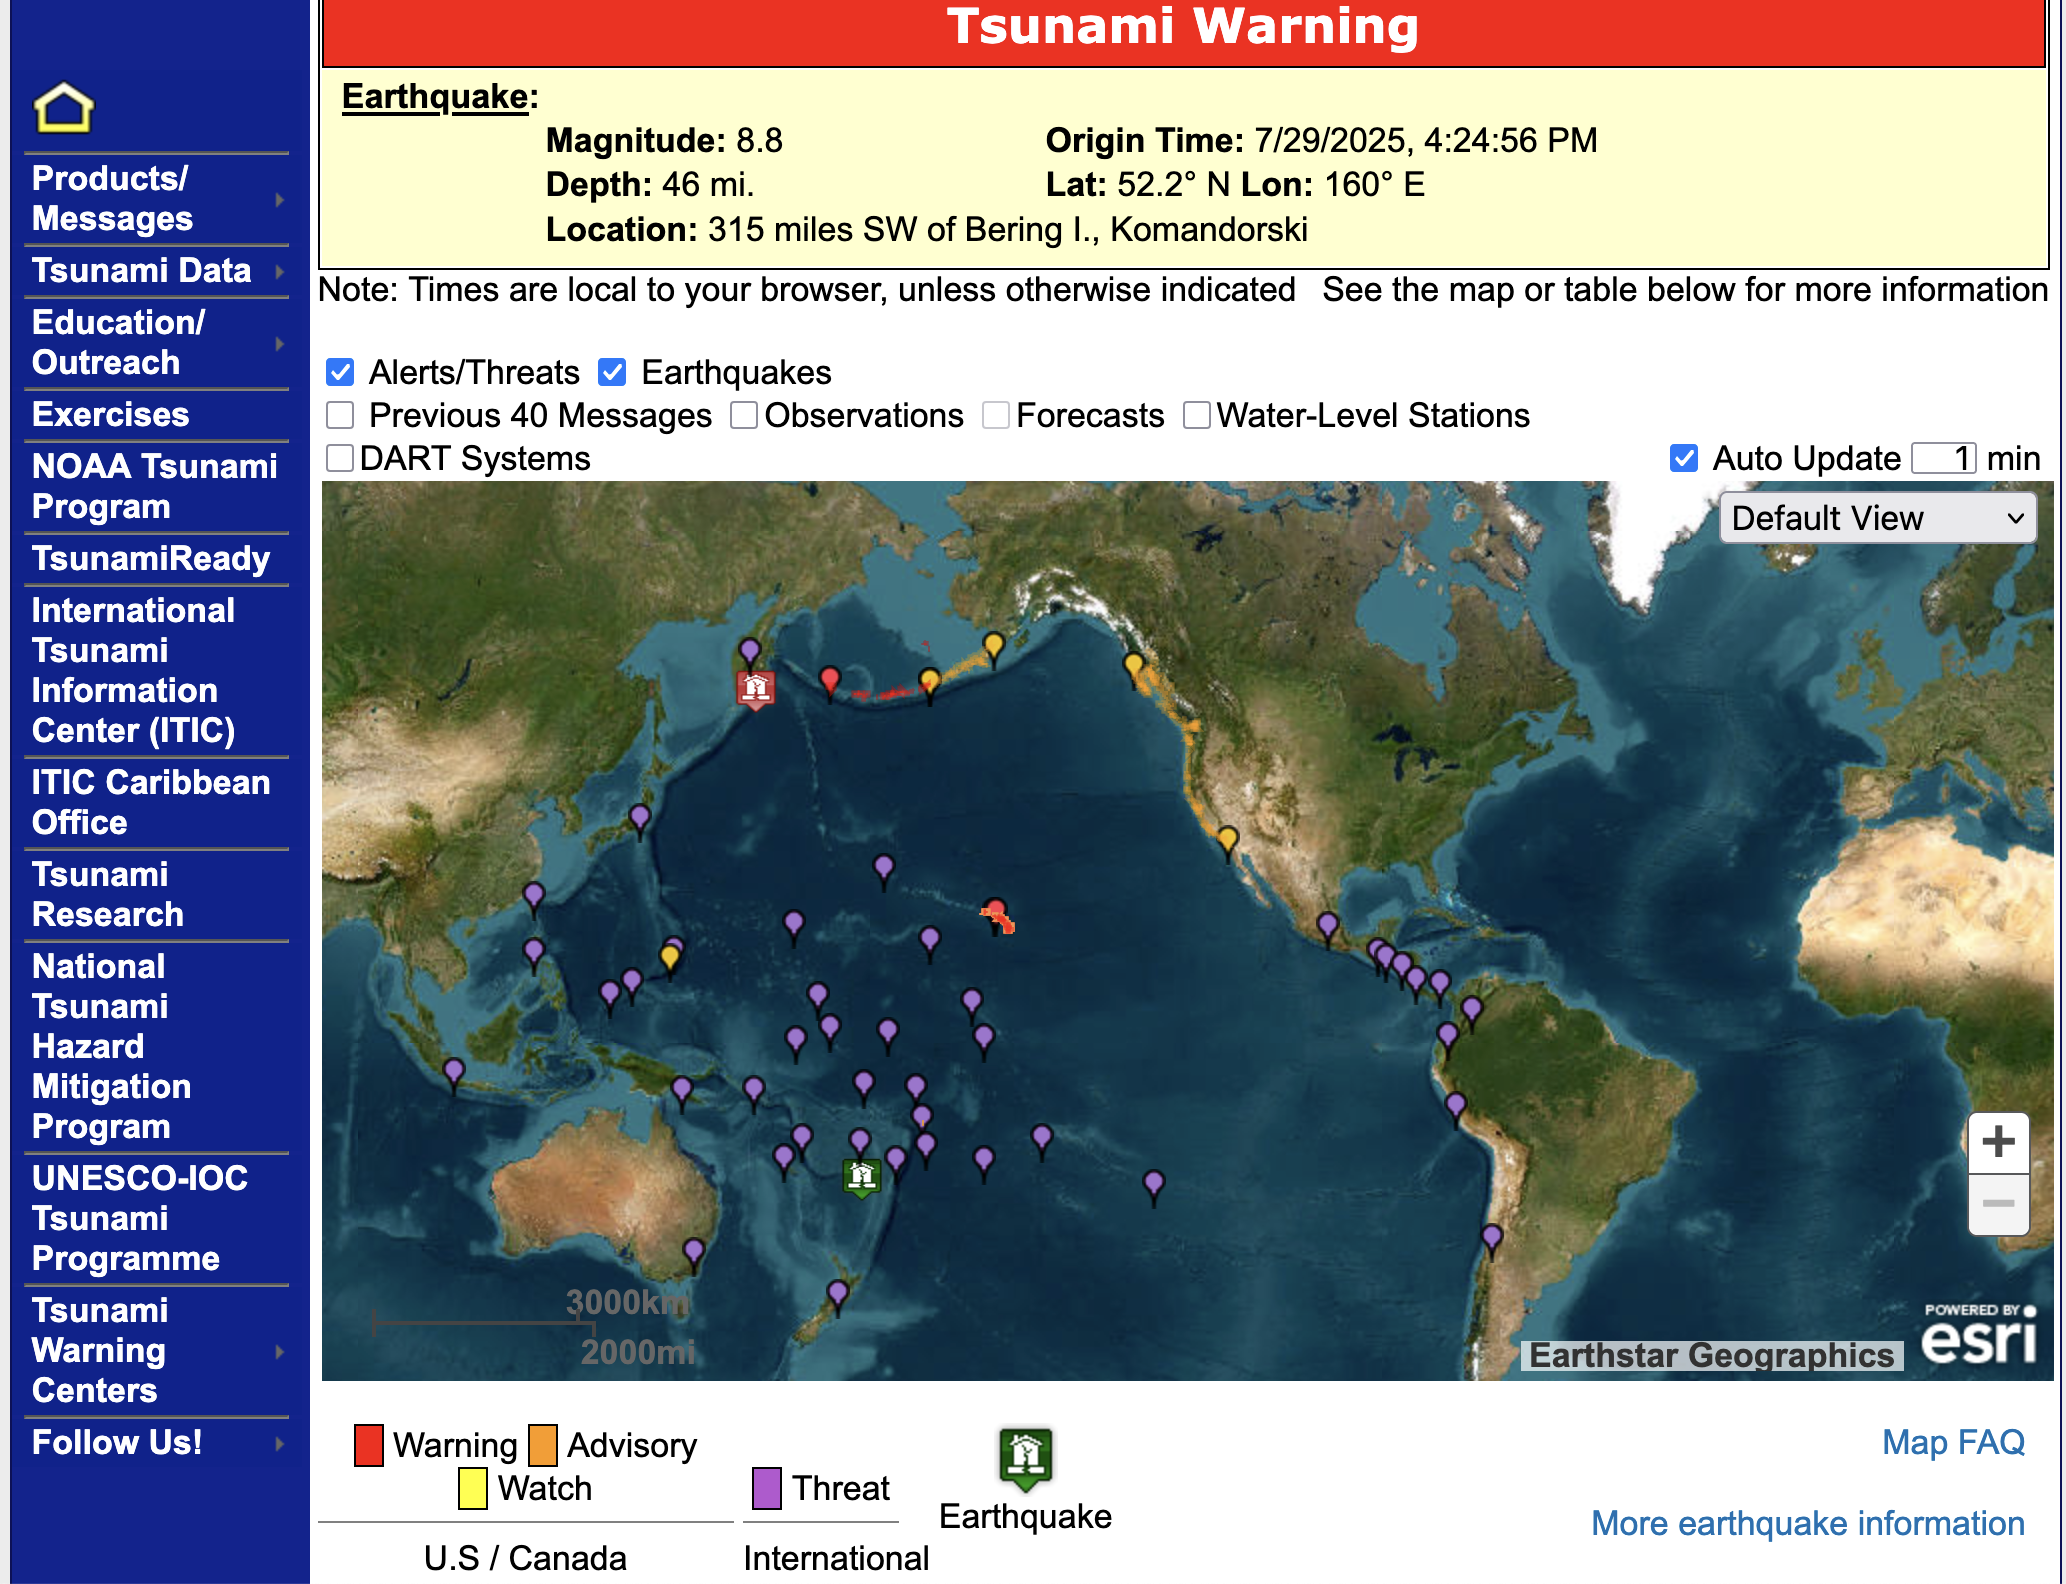Click the Auto Update minutes input field

pos(1944,459)
